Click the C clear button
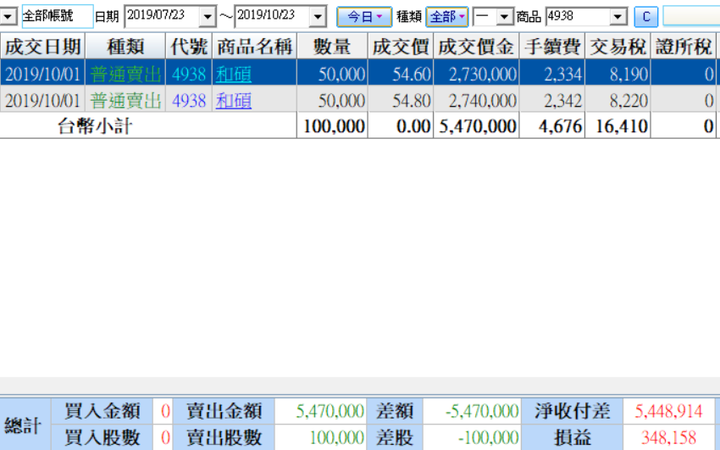The height and width of the screenshot is (450, 720). click(646, 17)
